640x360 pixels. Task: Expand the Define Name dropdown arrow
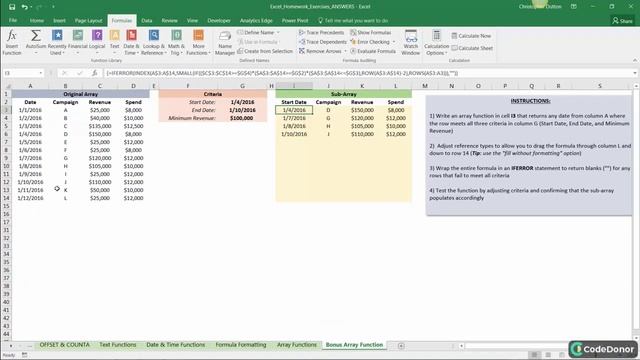pyautogui.click(x=278, y=32)
